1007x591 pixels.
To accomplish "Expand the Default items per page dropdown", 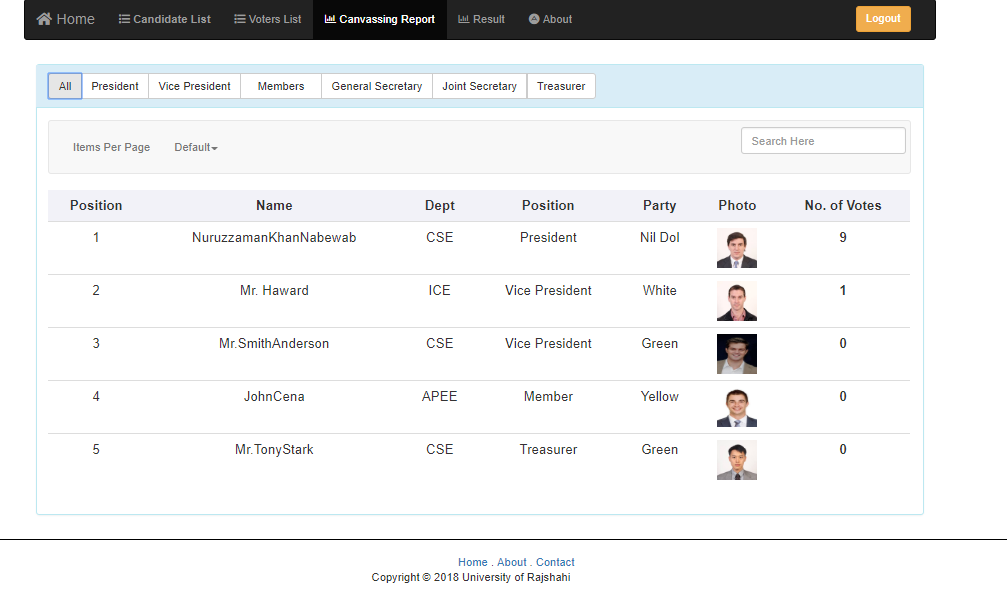I will 196,147.
